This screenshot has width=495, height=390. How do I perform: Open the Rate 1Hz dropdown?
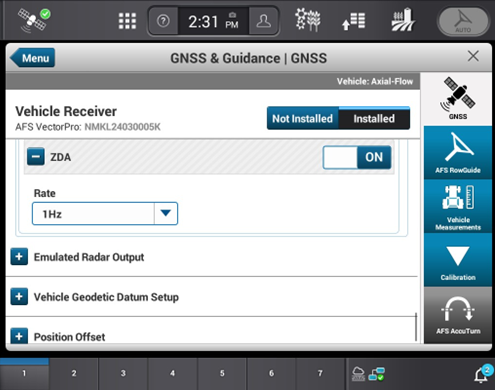(105, 214)
